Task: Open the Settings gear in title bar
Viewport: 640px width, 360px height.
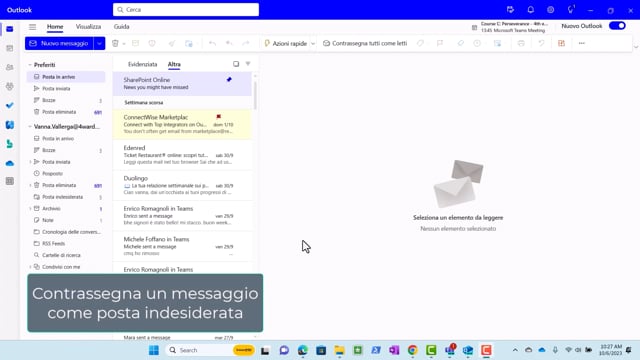Action: pos(551,10)
